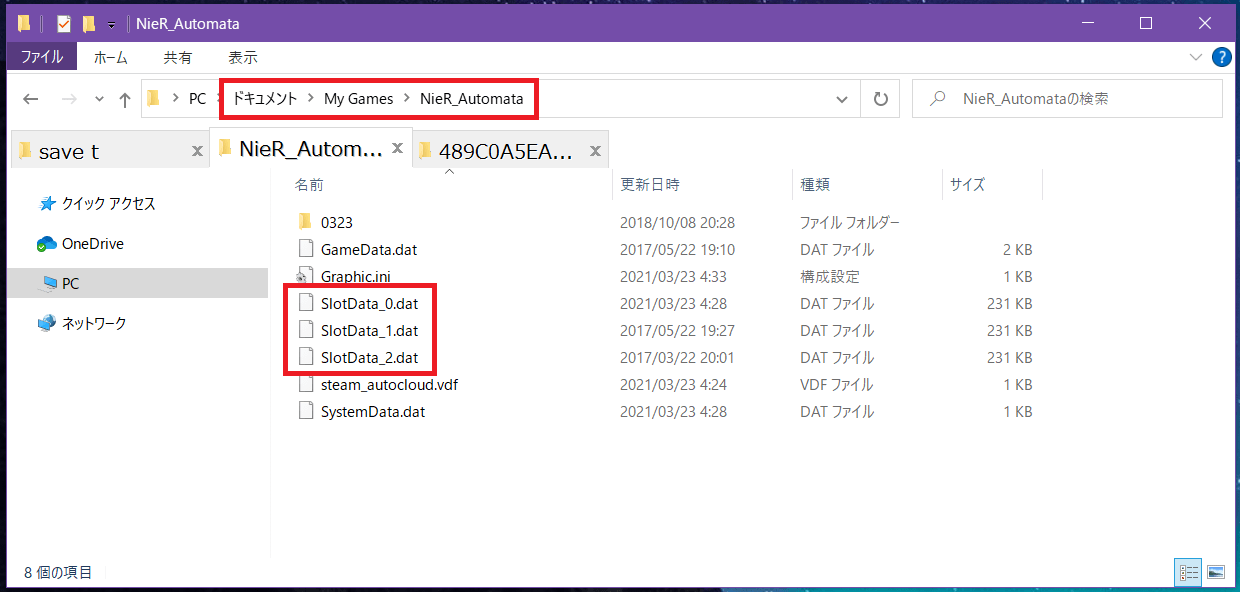
Task: Select the SlotData_0.dat file
Action: coord(369,303)
